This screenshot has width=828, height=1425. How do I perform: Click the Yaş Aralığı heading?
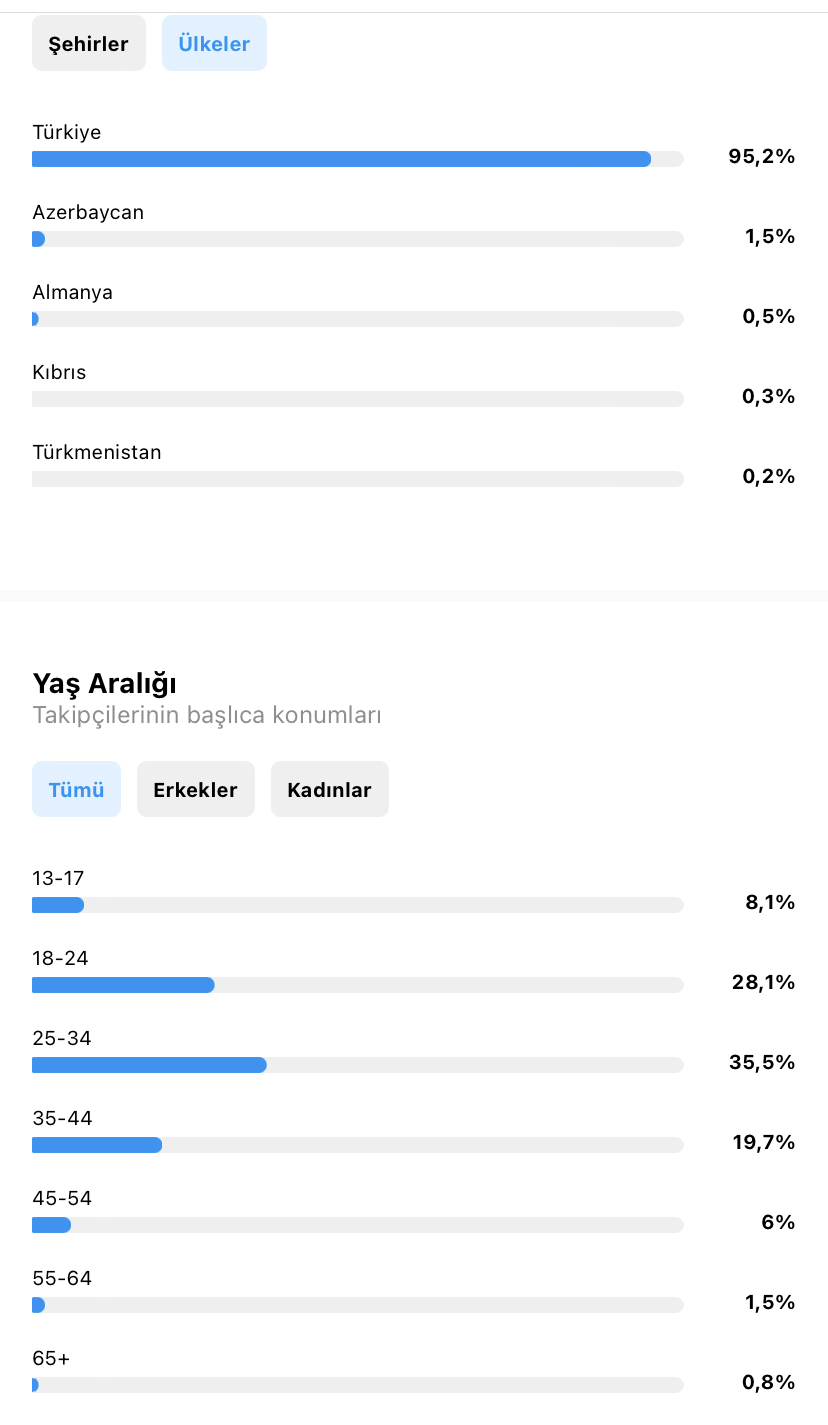point(105,685)
